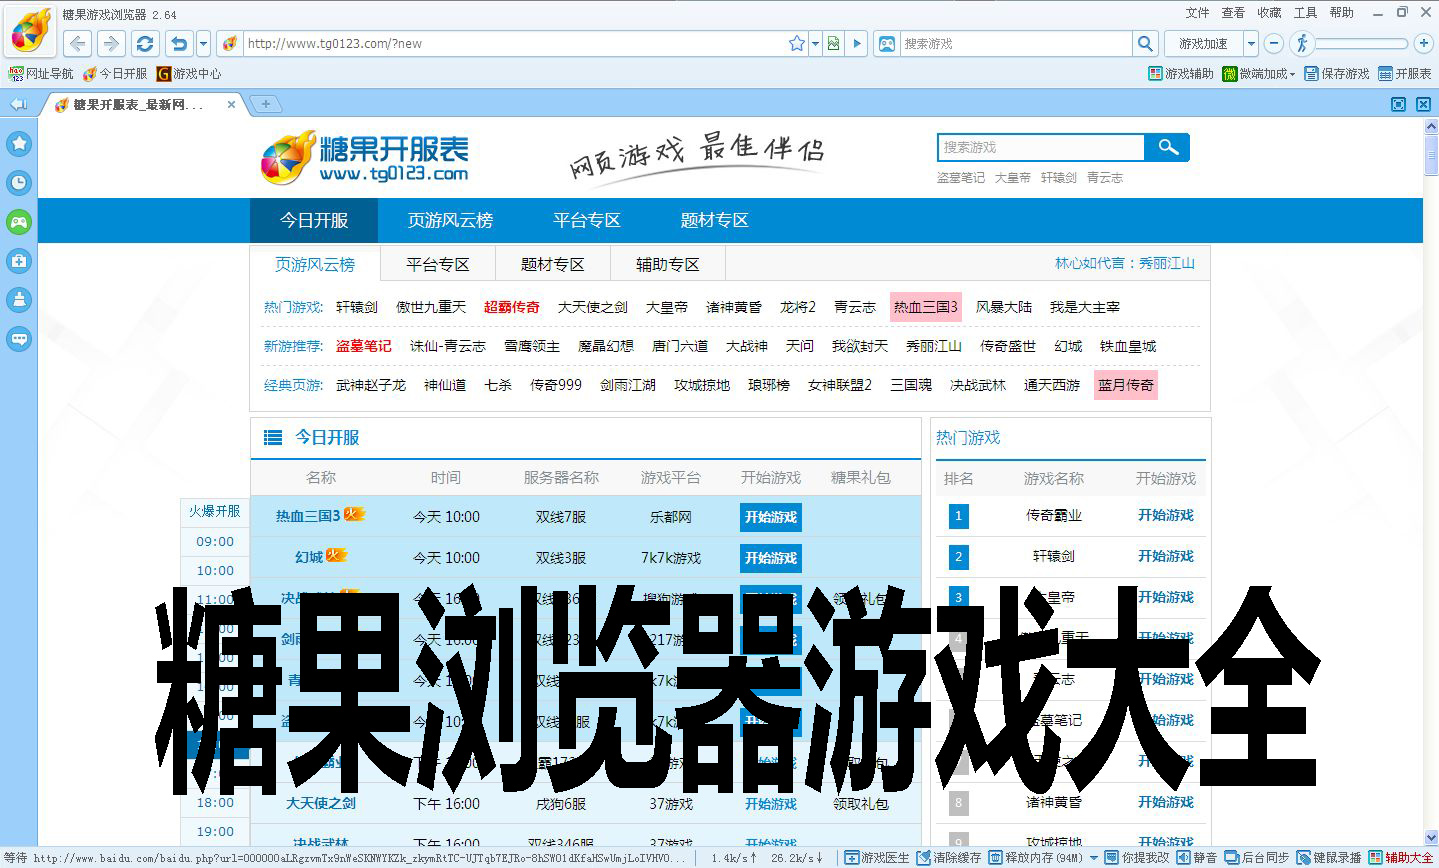Click the green gamepad sidebar icon
This screenshot has width=1439, height=868.
[x=19, y=222]
